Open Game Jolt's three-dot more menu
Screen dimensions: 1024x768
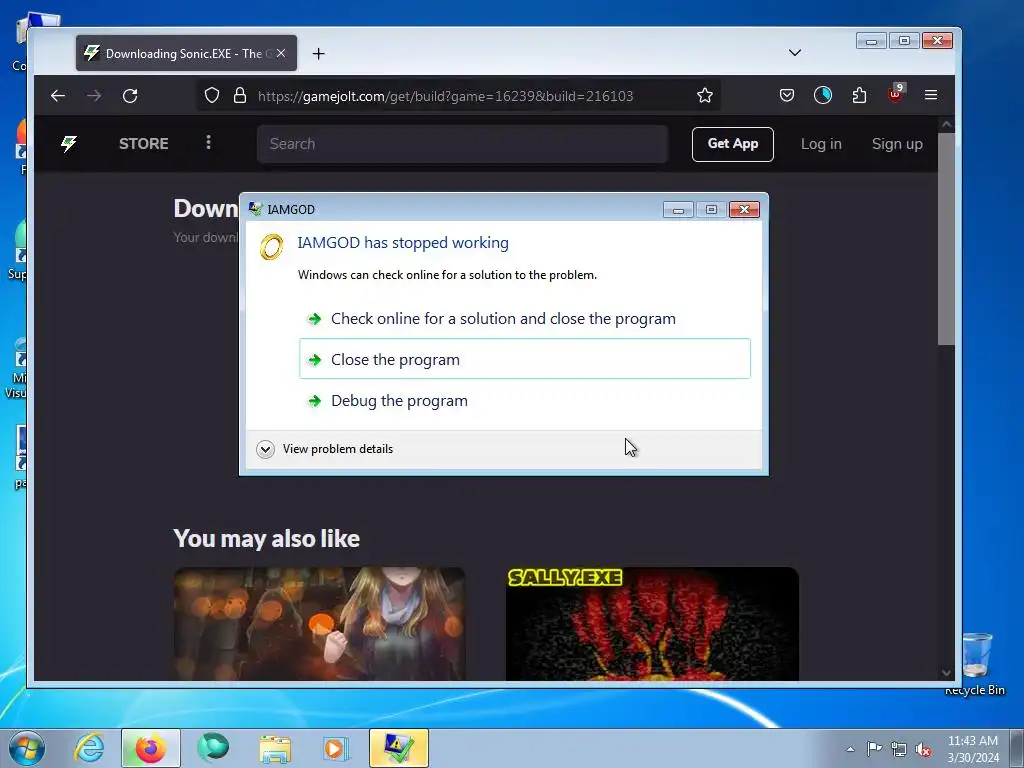pos(208,142)
